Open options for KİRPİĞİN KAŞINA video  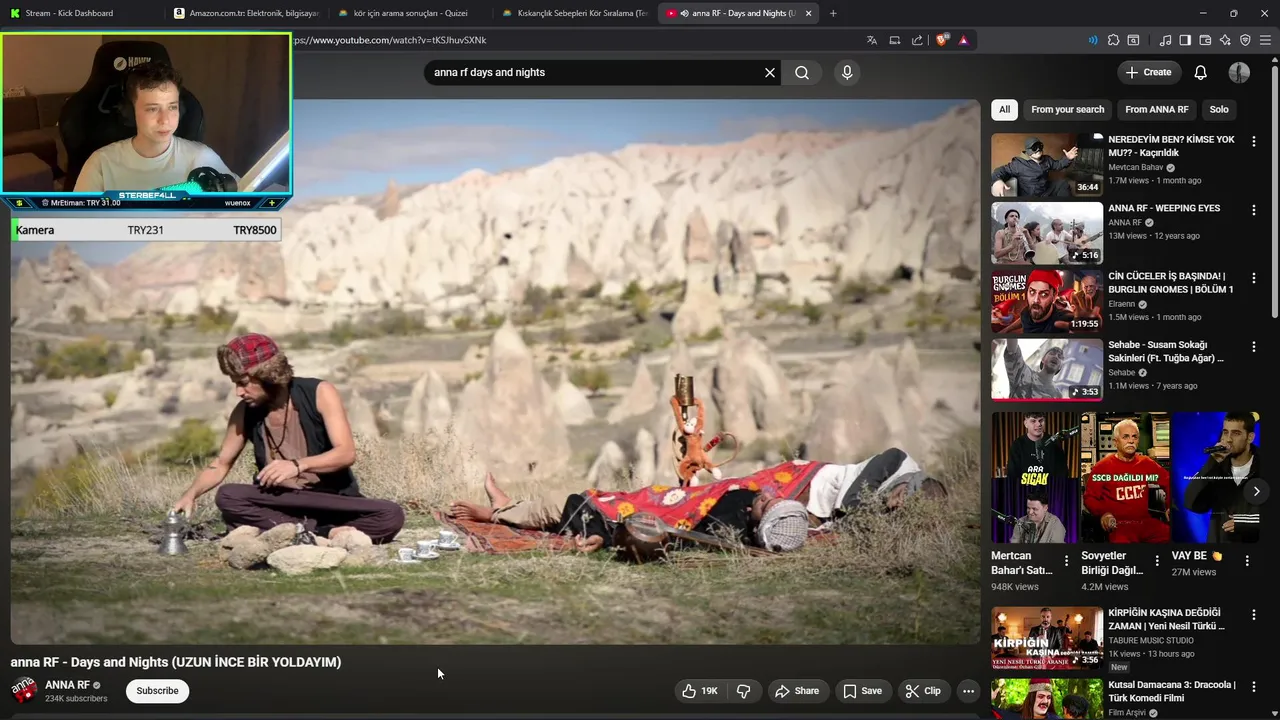(1253, 615)
